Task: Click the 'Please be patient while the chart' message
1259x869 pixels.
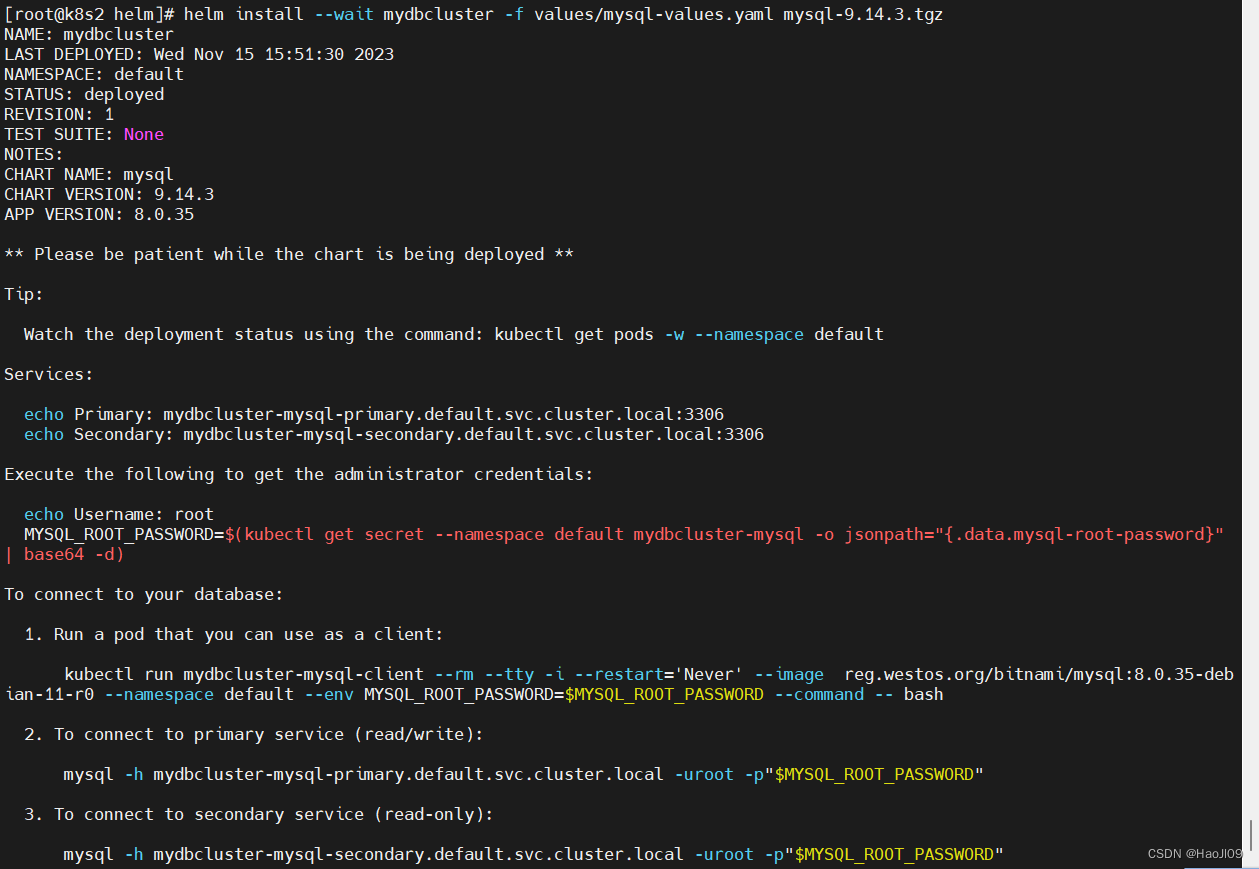Action: [x=289, y=254]
